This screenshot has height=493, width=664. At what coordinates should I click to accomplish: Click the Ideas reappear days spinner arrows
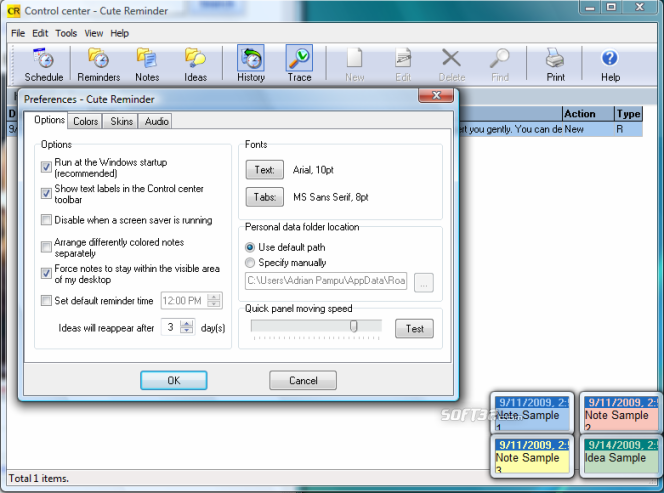coord(186,327)
